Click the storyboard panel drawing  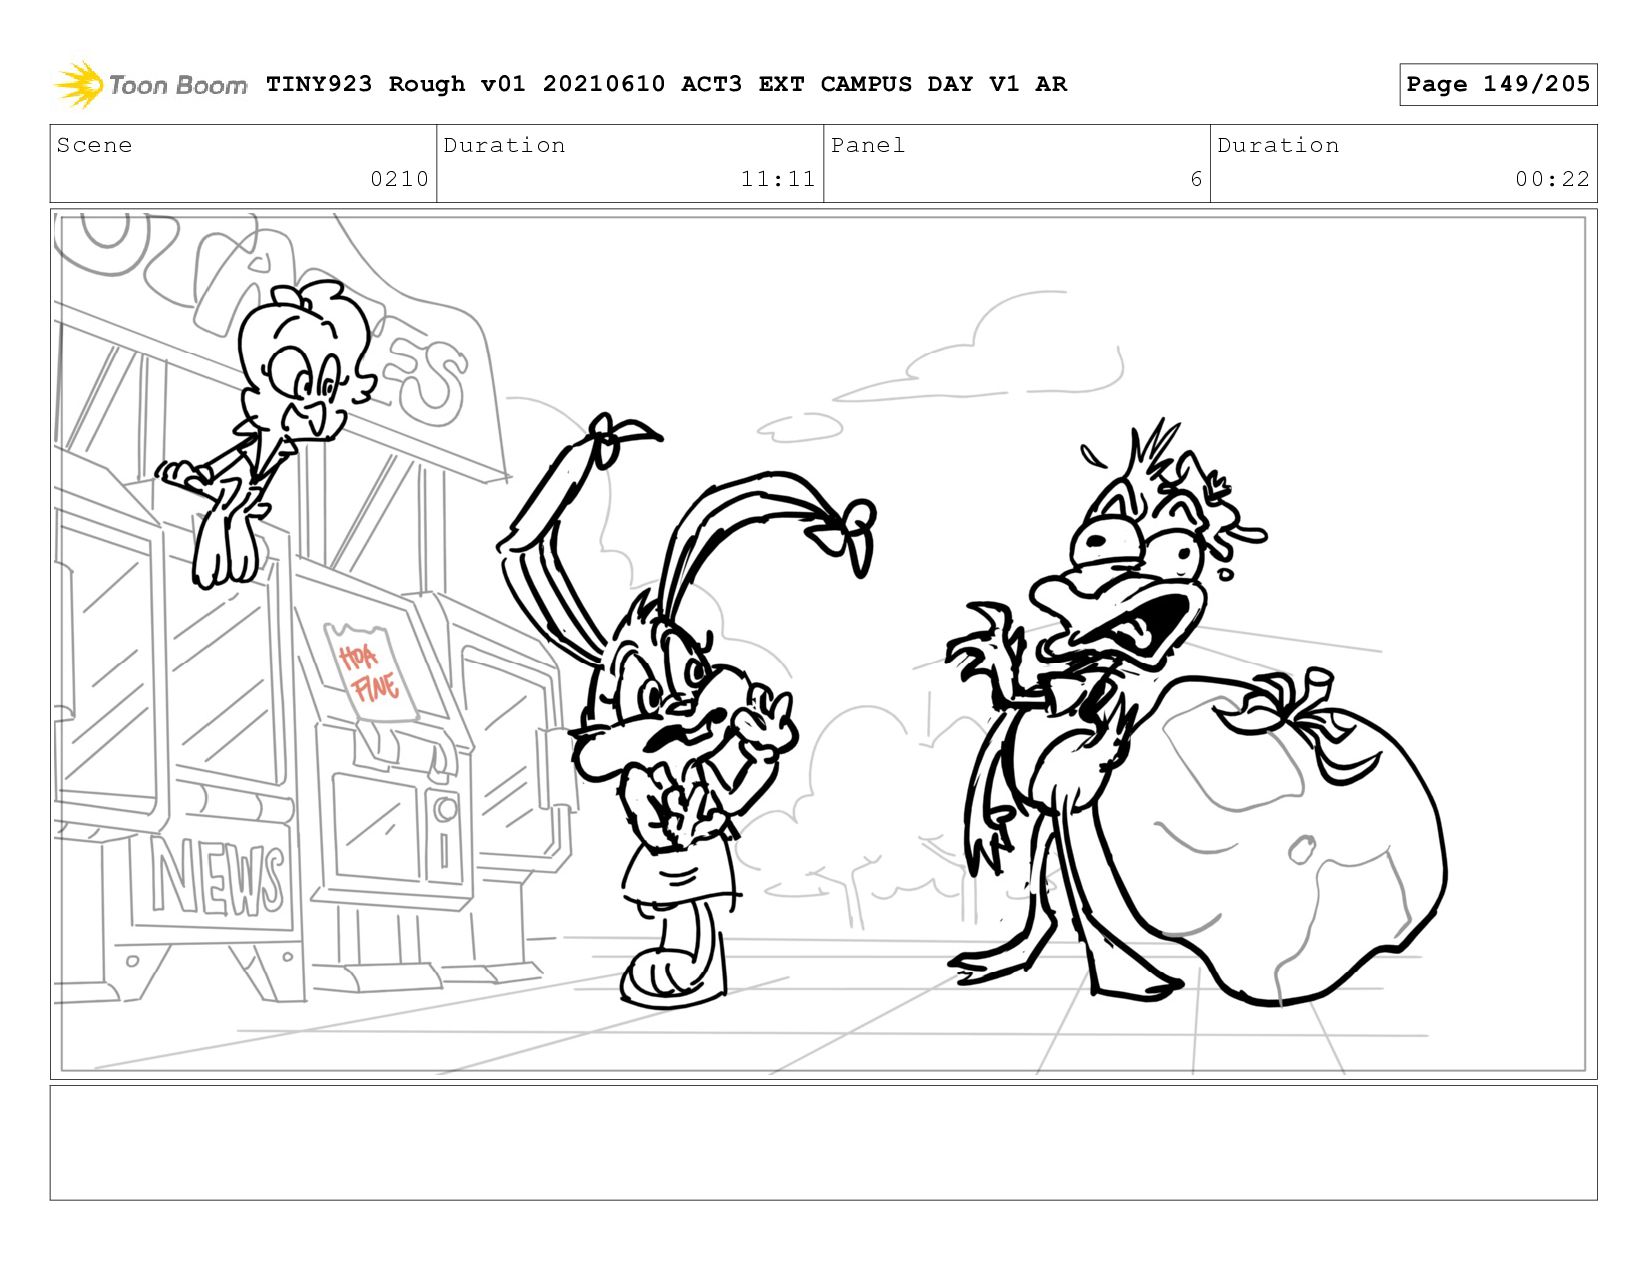pos(823,644)
